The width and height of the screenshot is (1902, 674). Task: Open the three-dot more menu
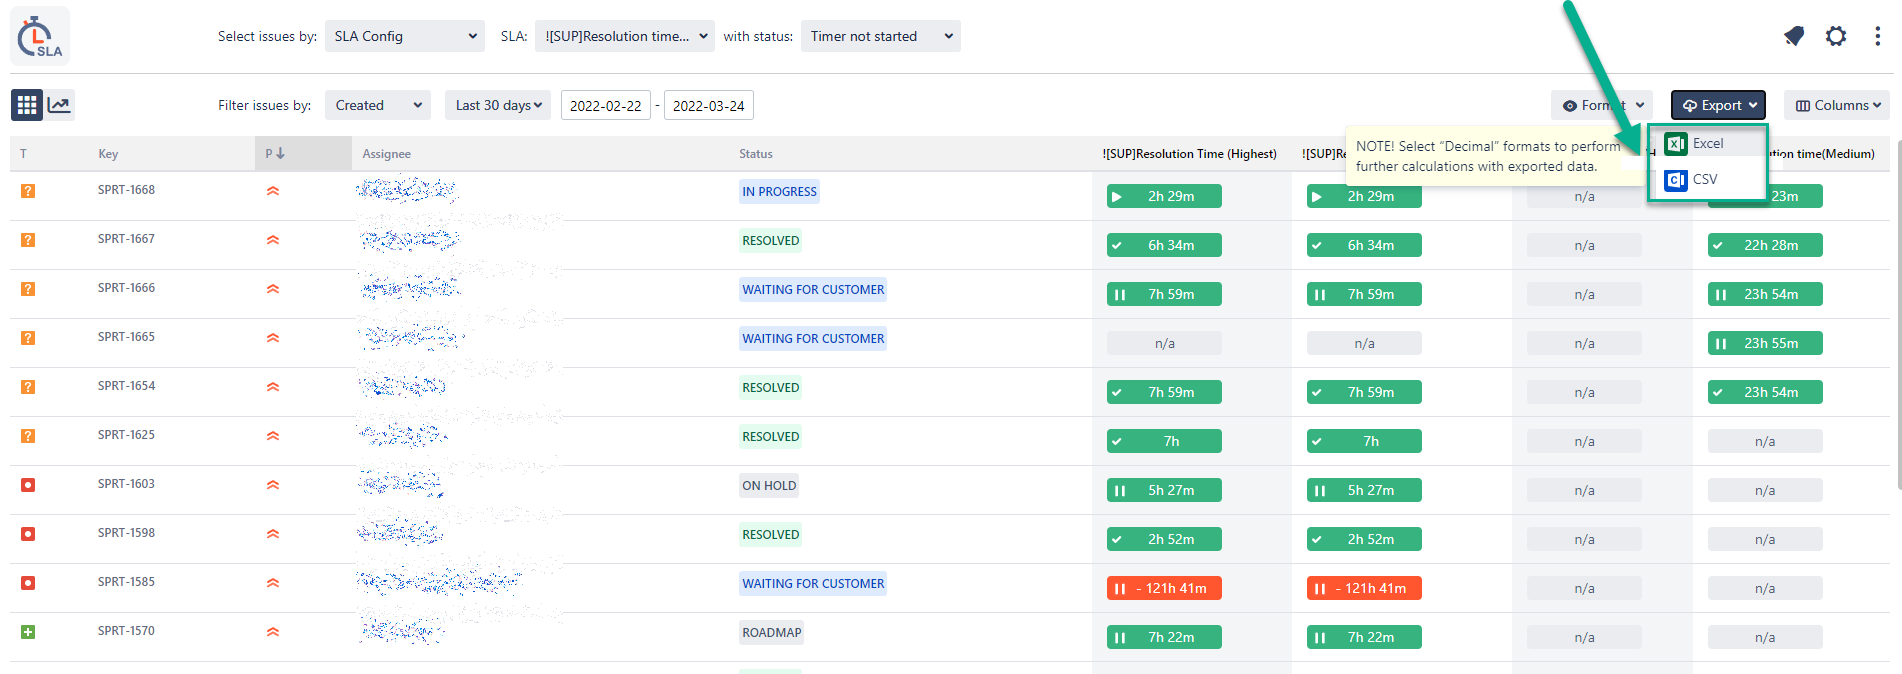click(1877, 36)
